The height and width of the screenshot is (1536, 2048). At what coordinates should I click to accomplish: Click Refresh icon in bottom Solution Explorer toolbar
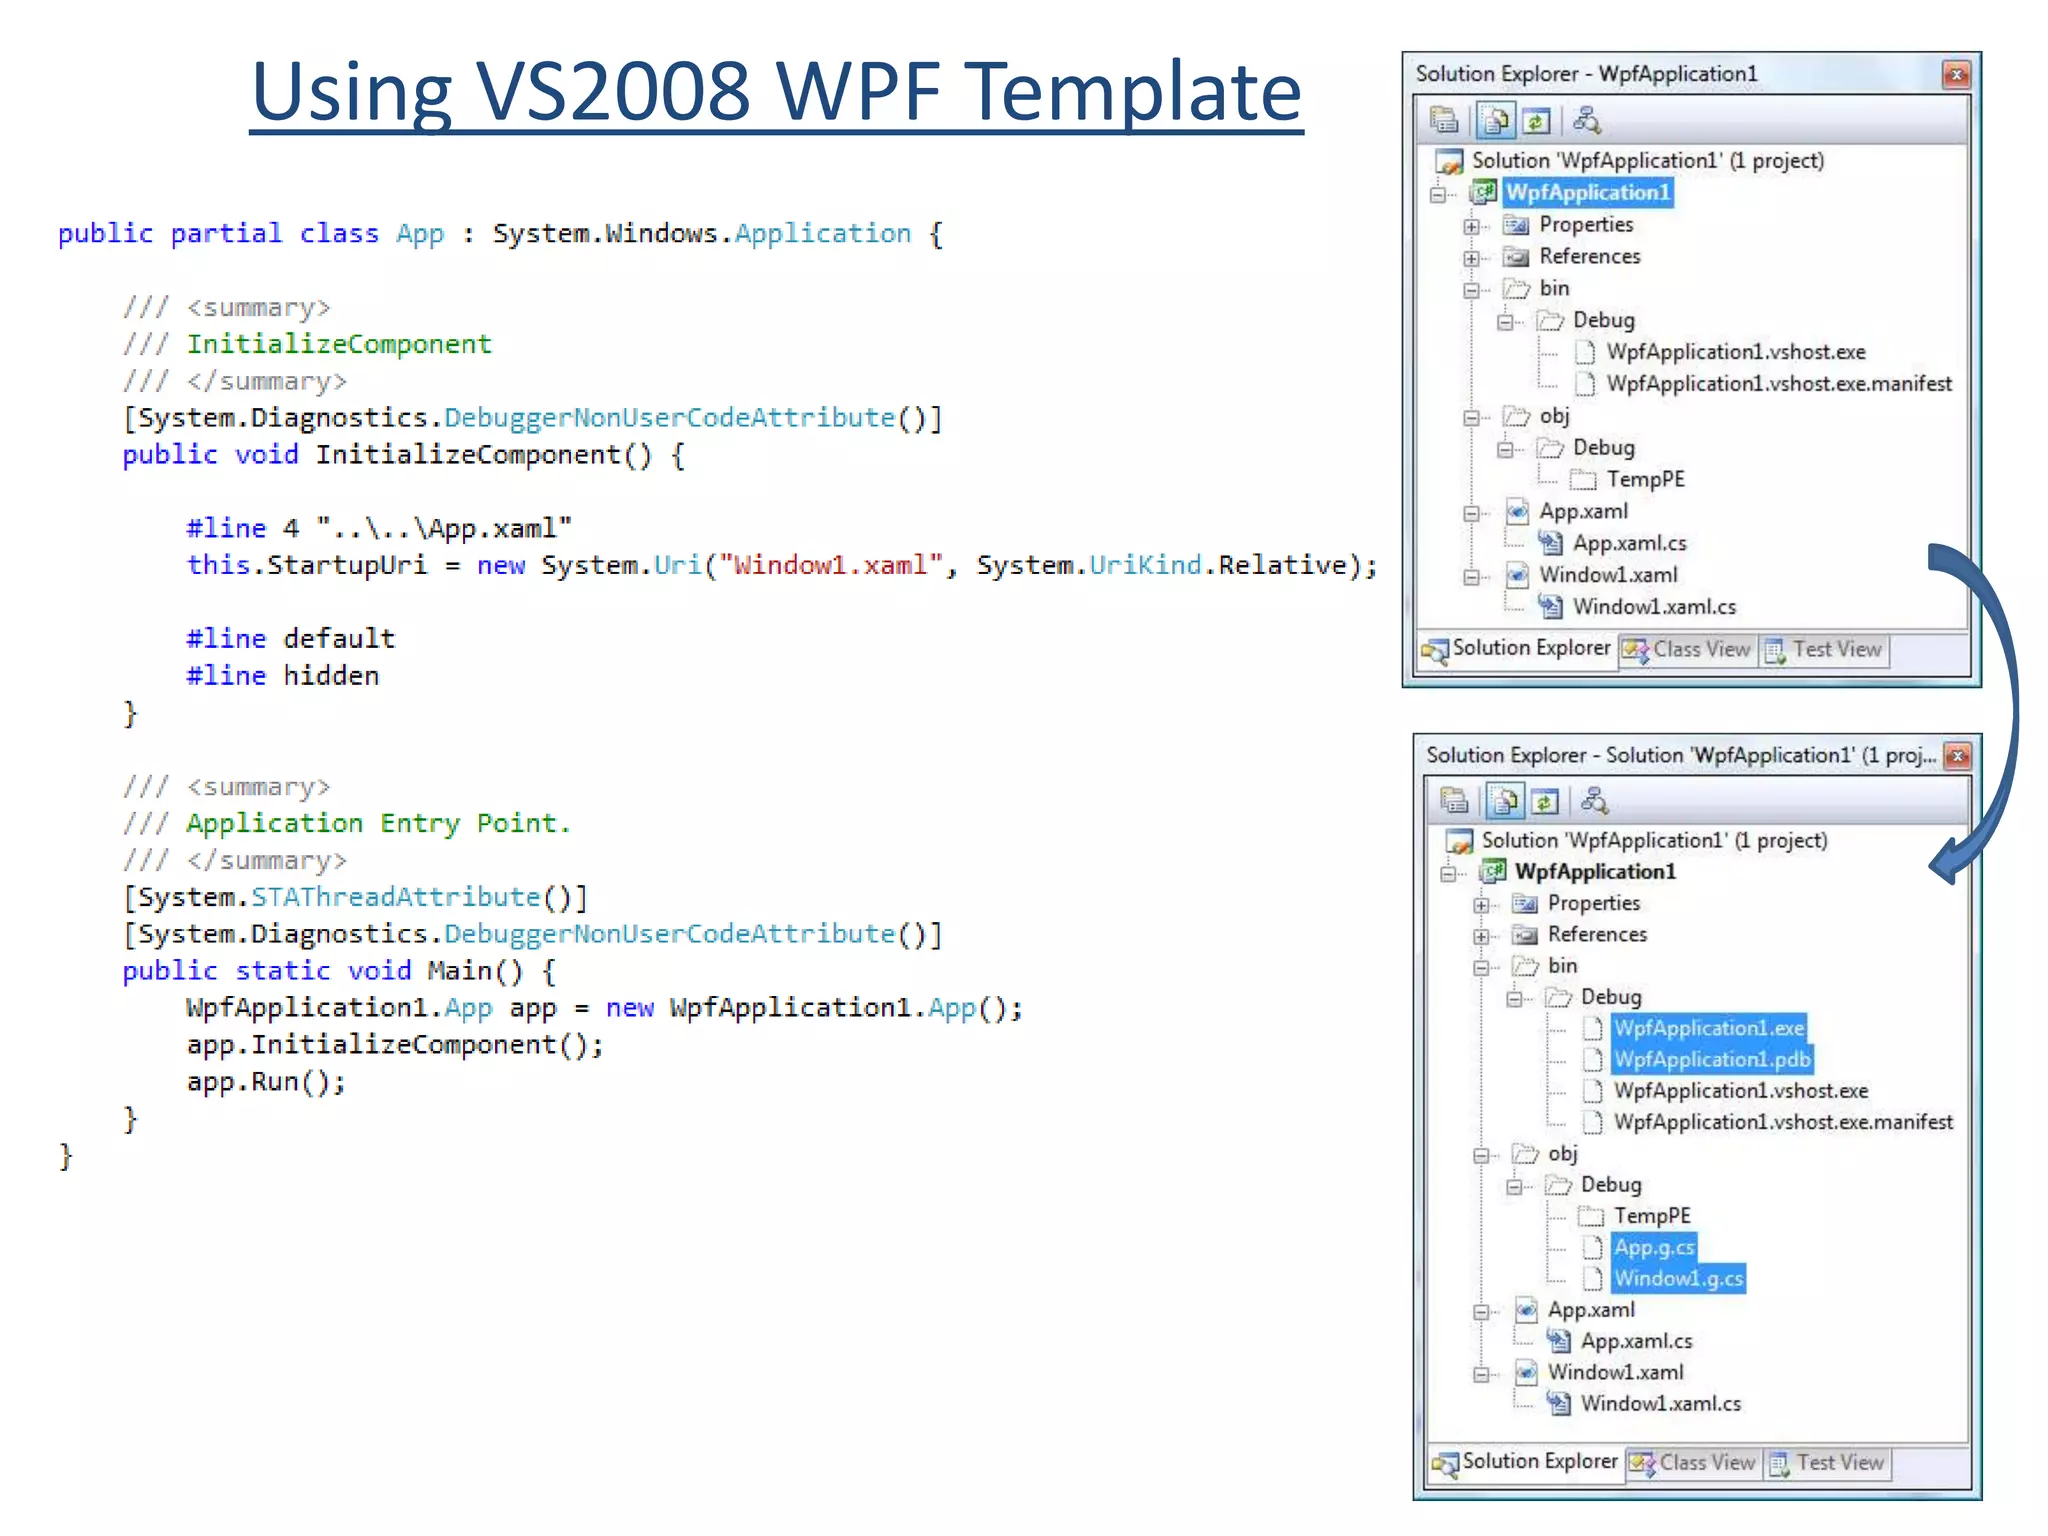pos(1546,800)
